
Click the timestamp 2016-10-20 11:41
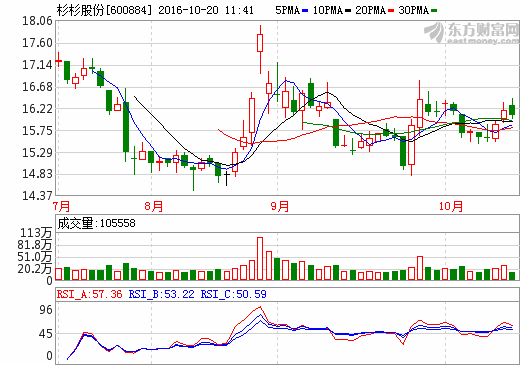pyautogui.click(x=206, y=10)
